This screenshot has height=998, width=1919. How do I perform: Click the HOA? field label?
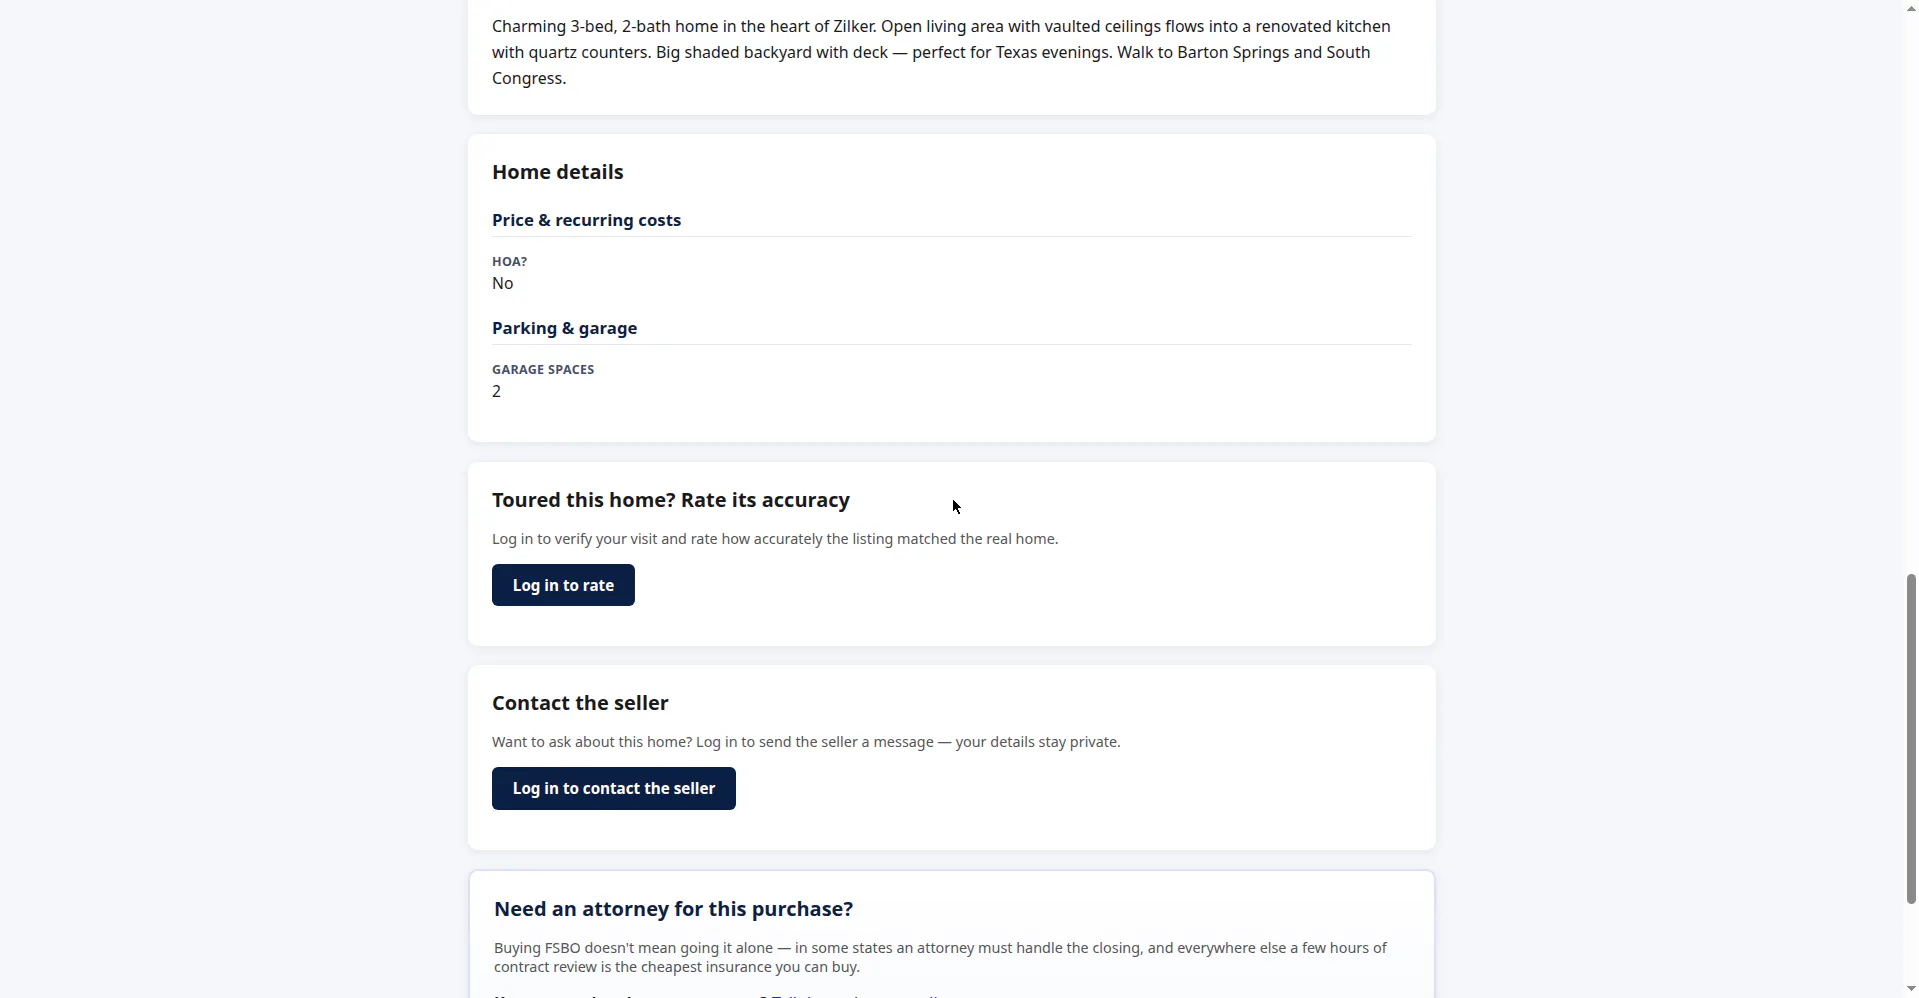coord(509,262)
